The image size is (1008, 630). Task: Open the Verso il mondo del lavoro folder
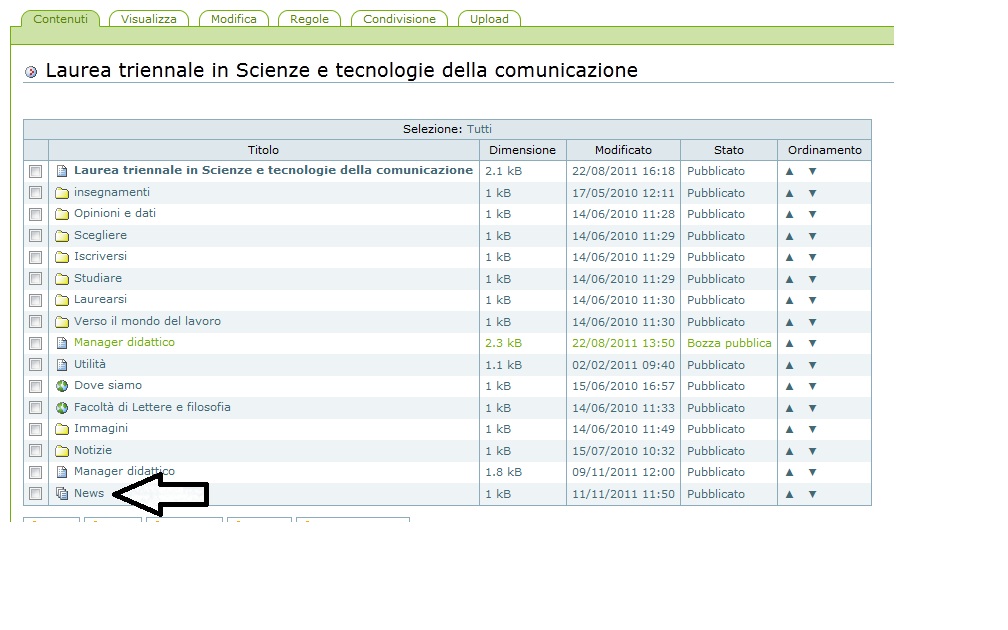tap(147, 322)
